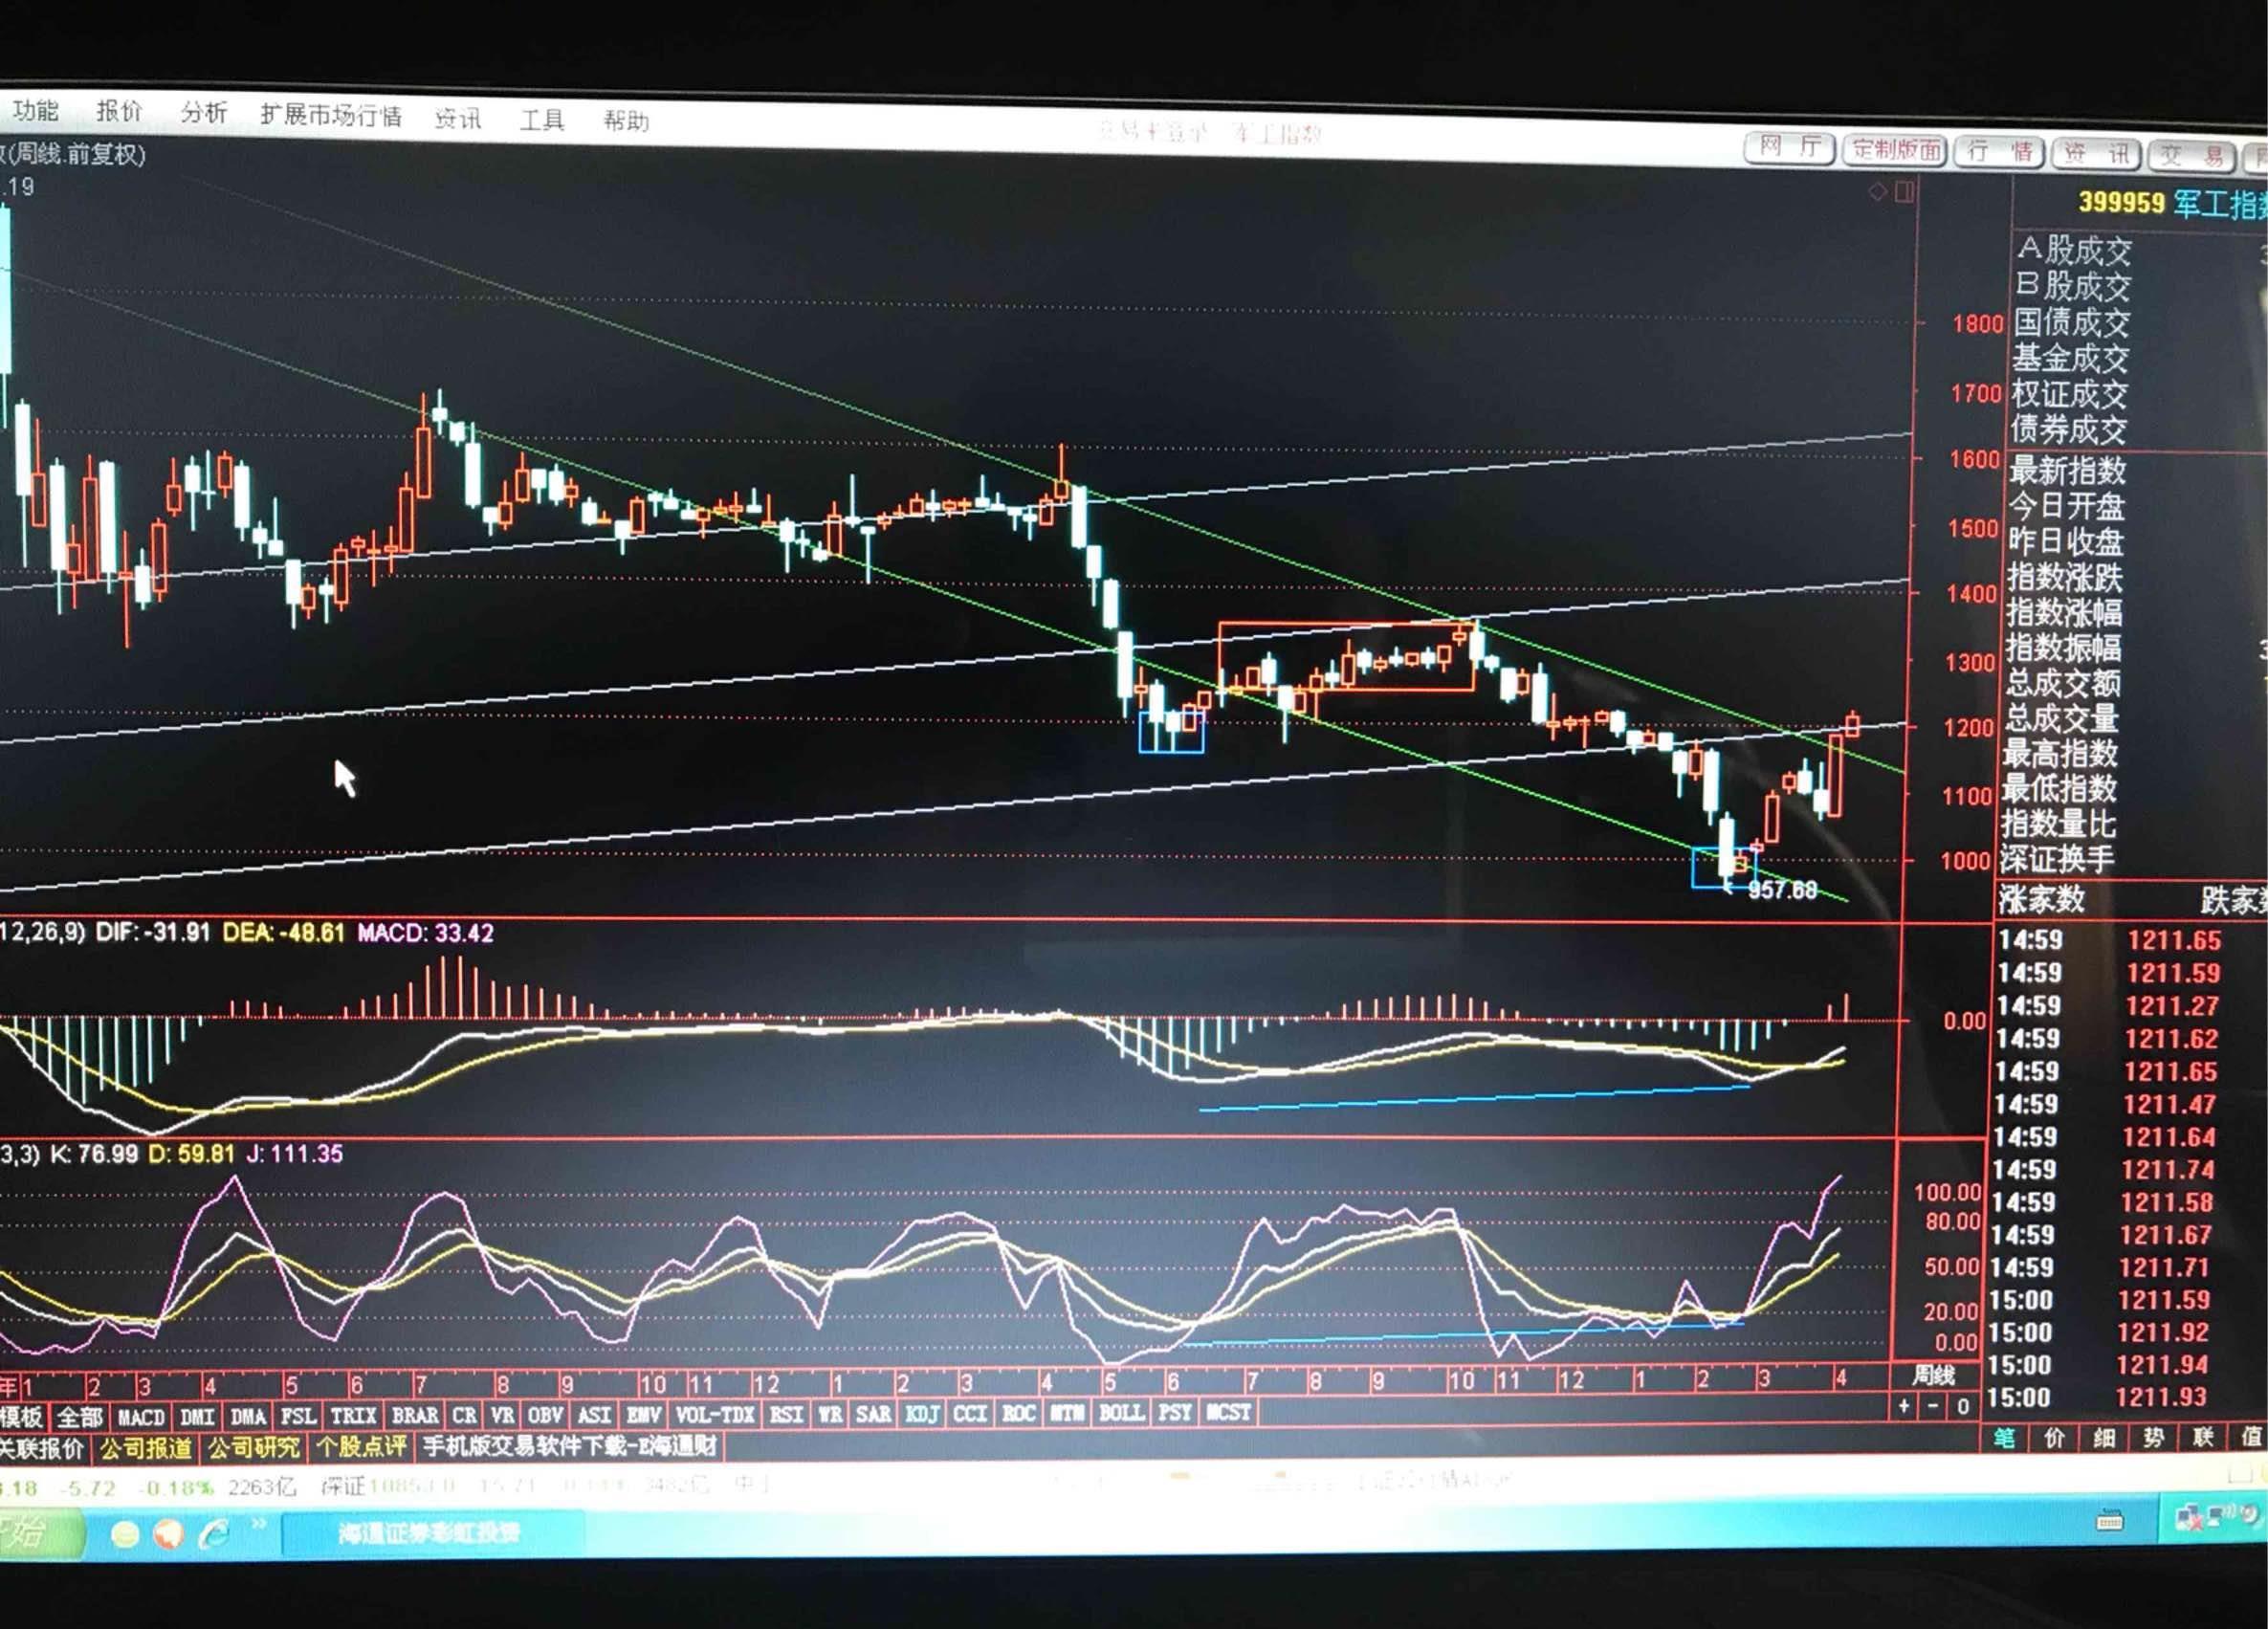Switch to the DMA indicator tab
2268x1629 pixels.
(248, 1417)
